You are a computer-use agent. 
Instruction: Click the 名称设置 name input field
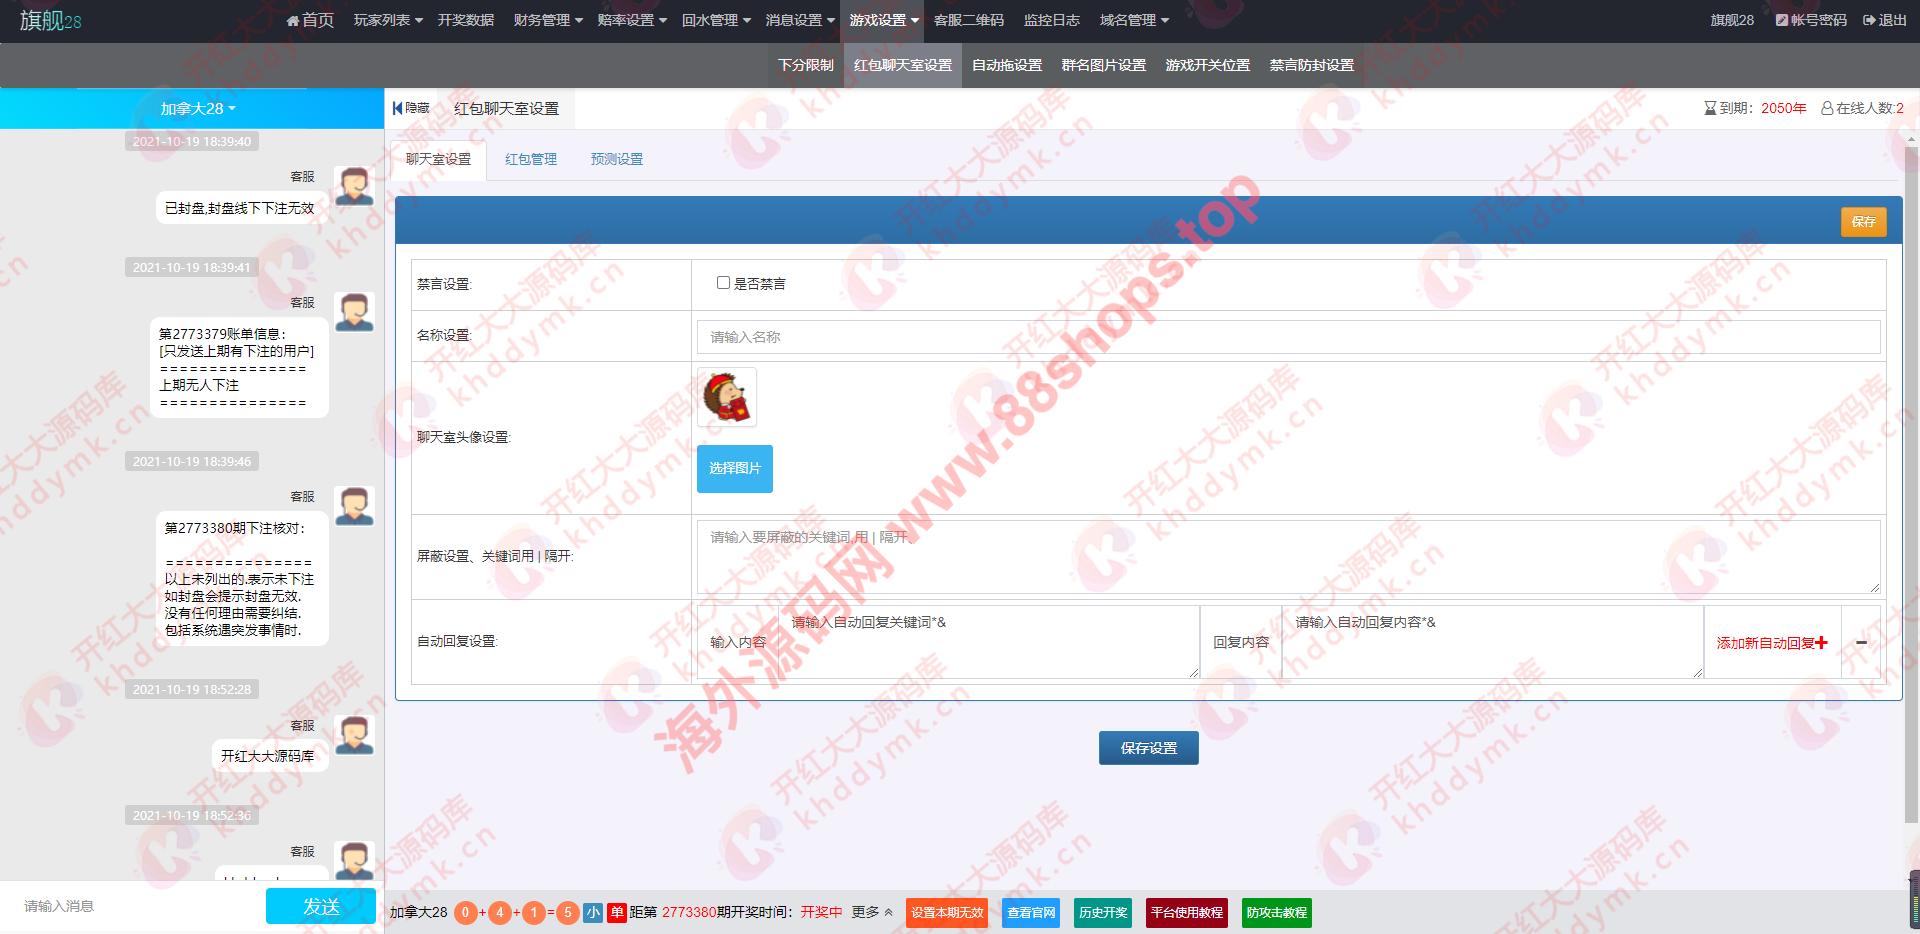pos(1288,337)
